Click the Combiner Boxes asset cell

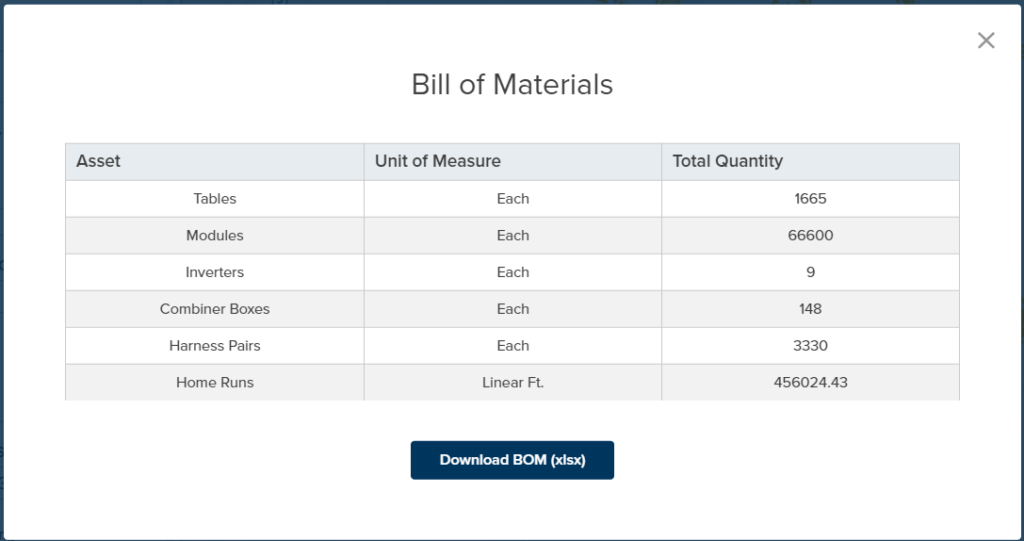(215, 309)
